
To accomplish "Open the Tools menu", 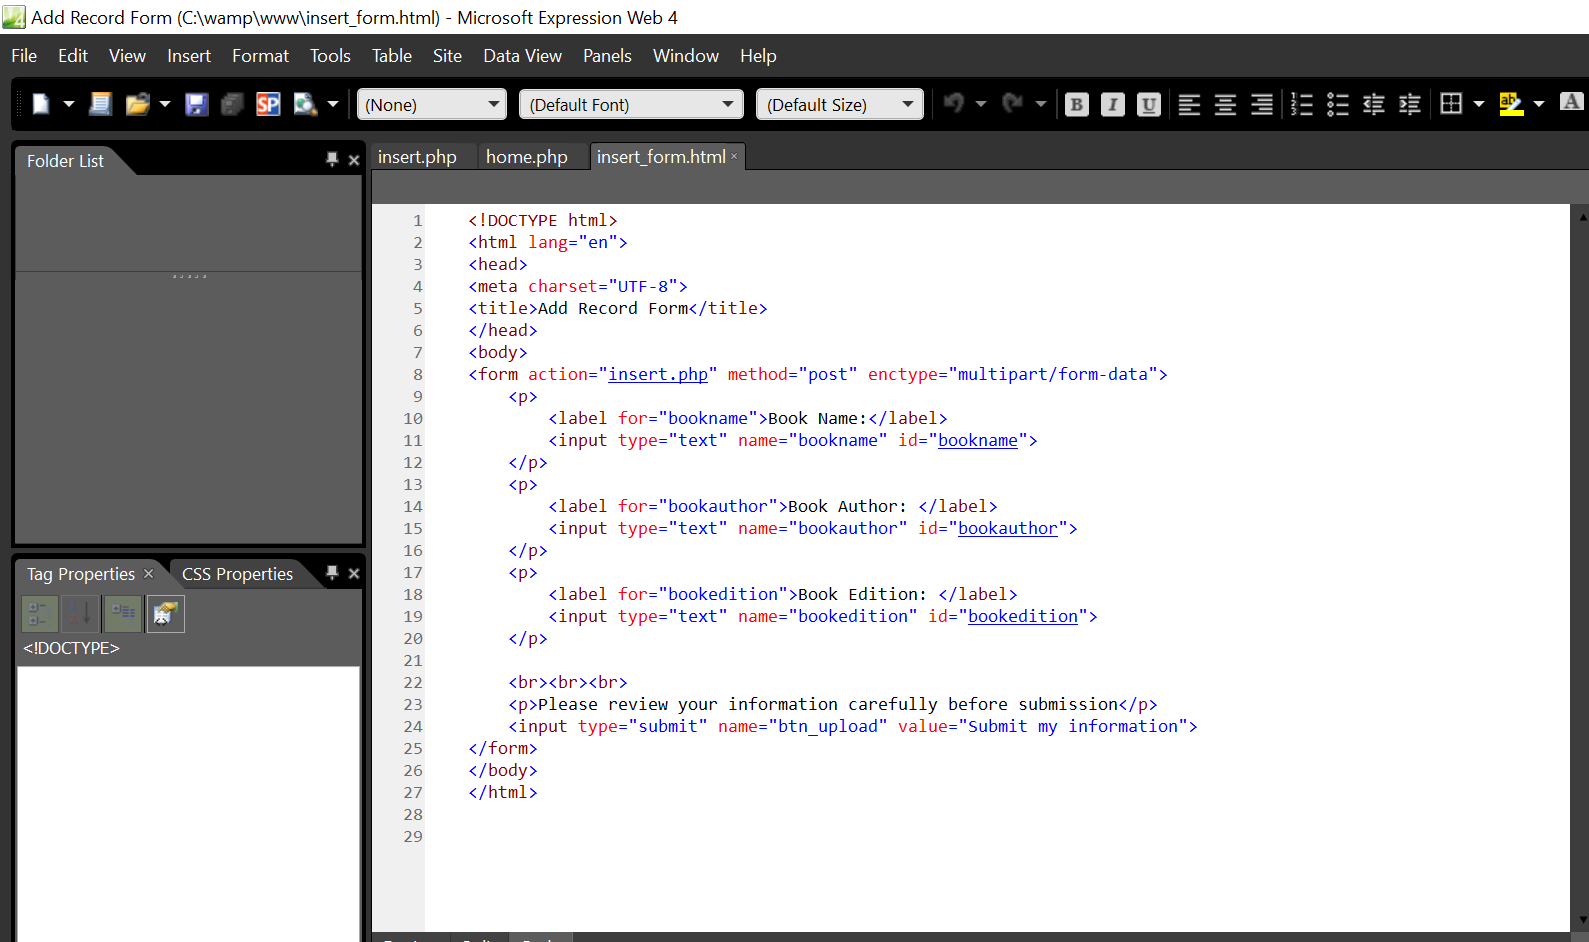I will click(x=330, y=56).
